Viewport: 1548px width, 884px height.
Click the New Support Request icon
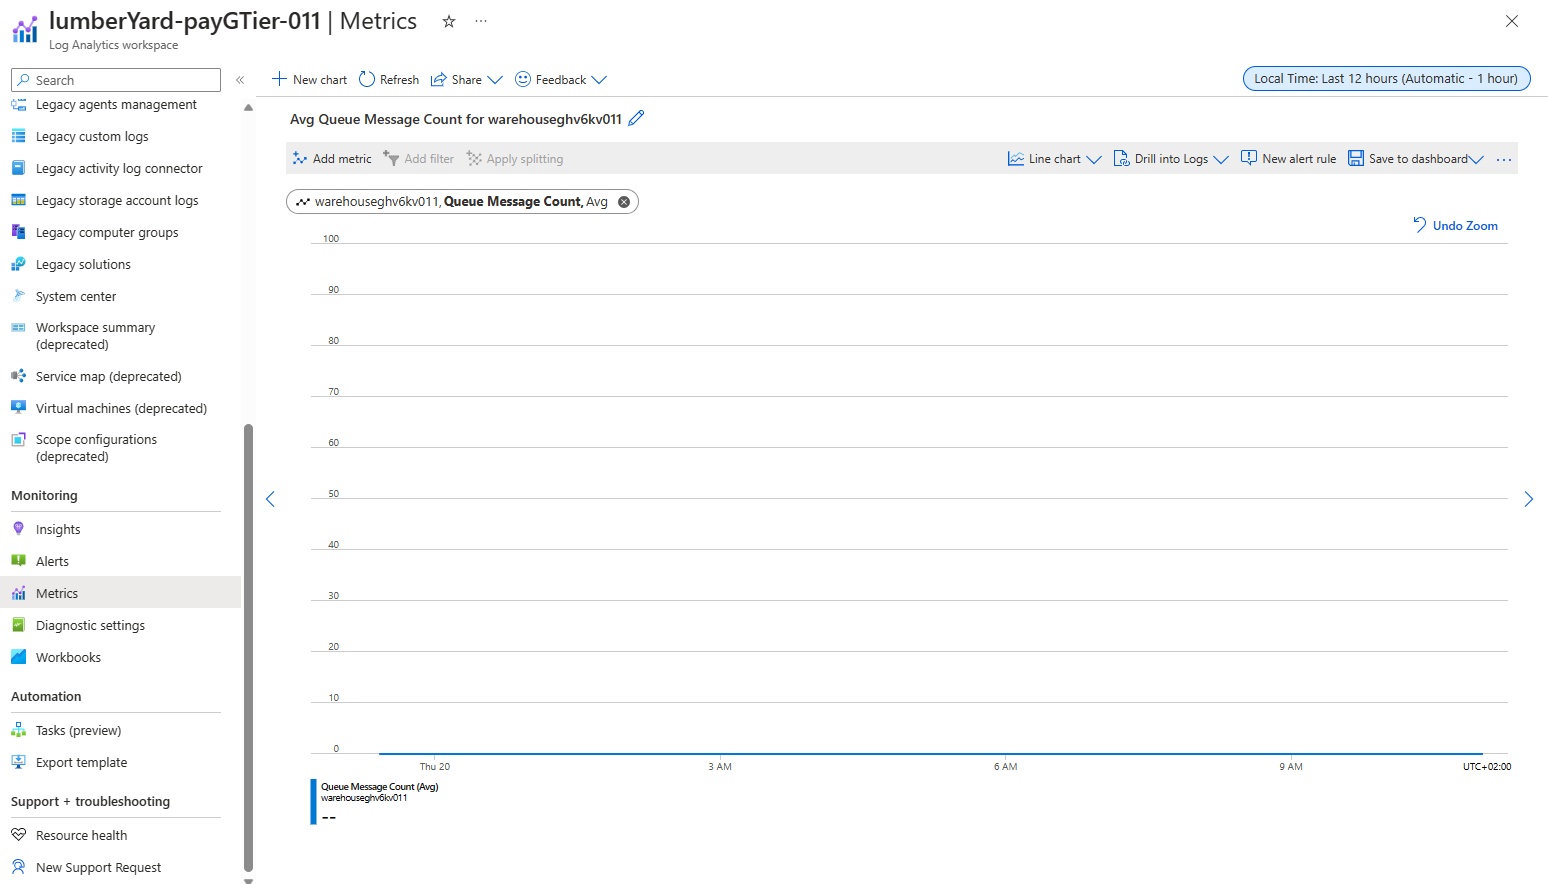tap(18, 868)
